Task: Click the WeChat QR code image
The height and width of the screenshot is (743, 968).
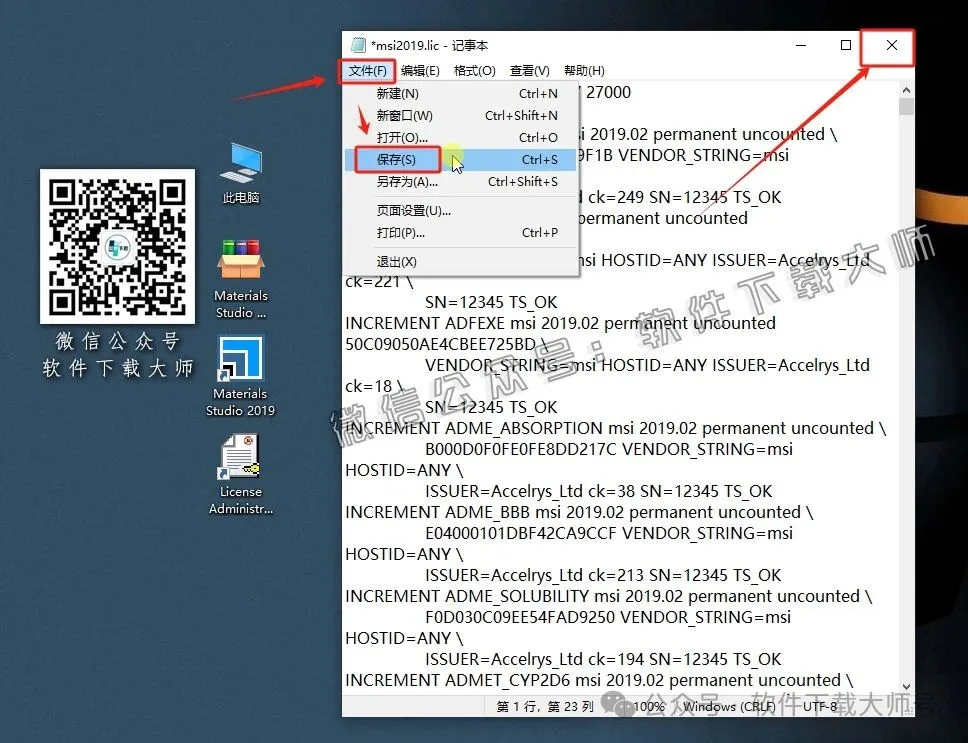Action: pyautogui.click(x=117, y=246)
